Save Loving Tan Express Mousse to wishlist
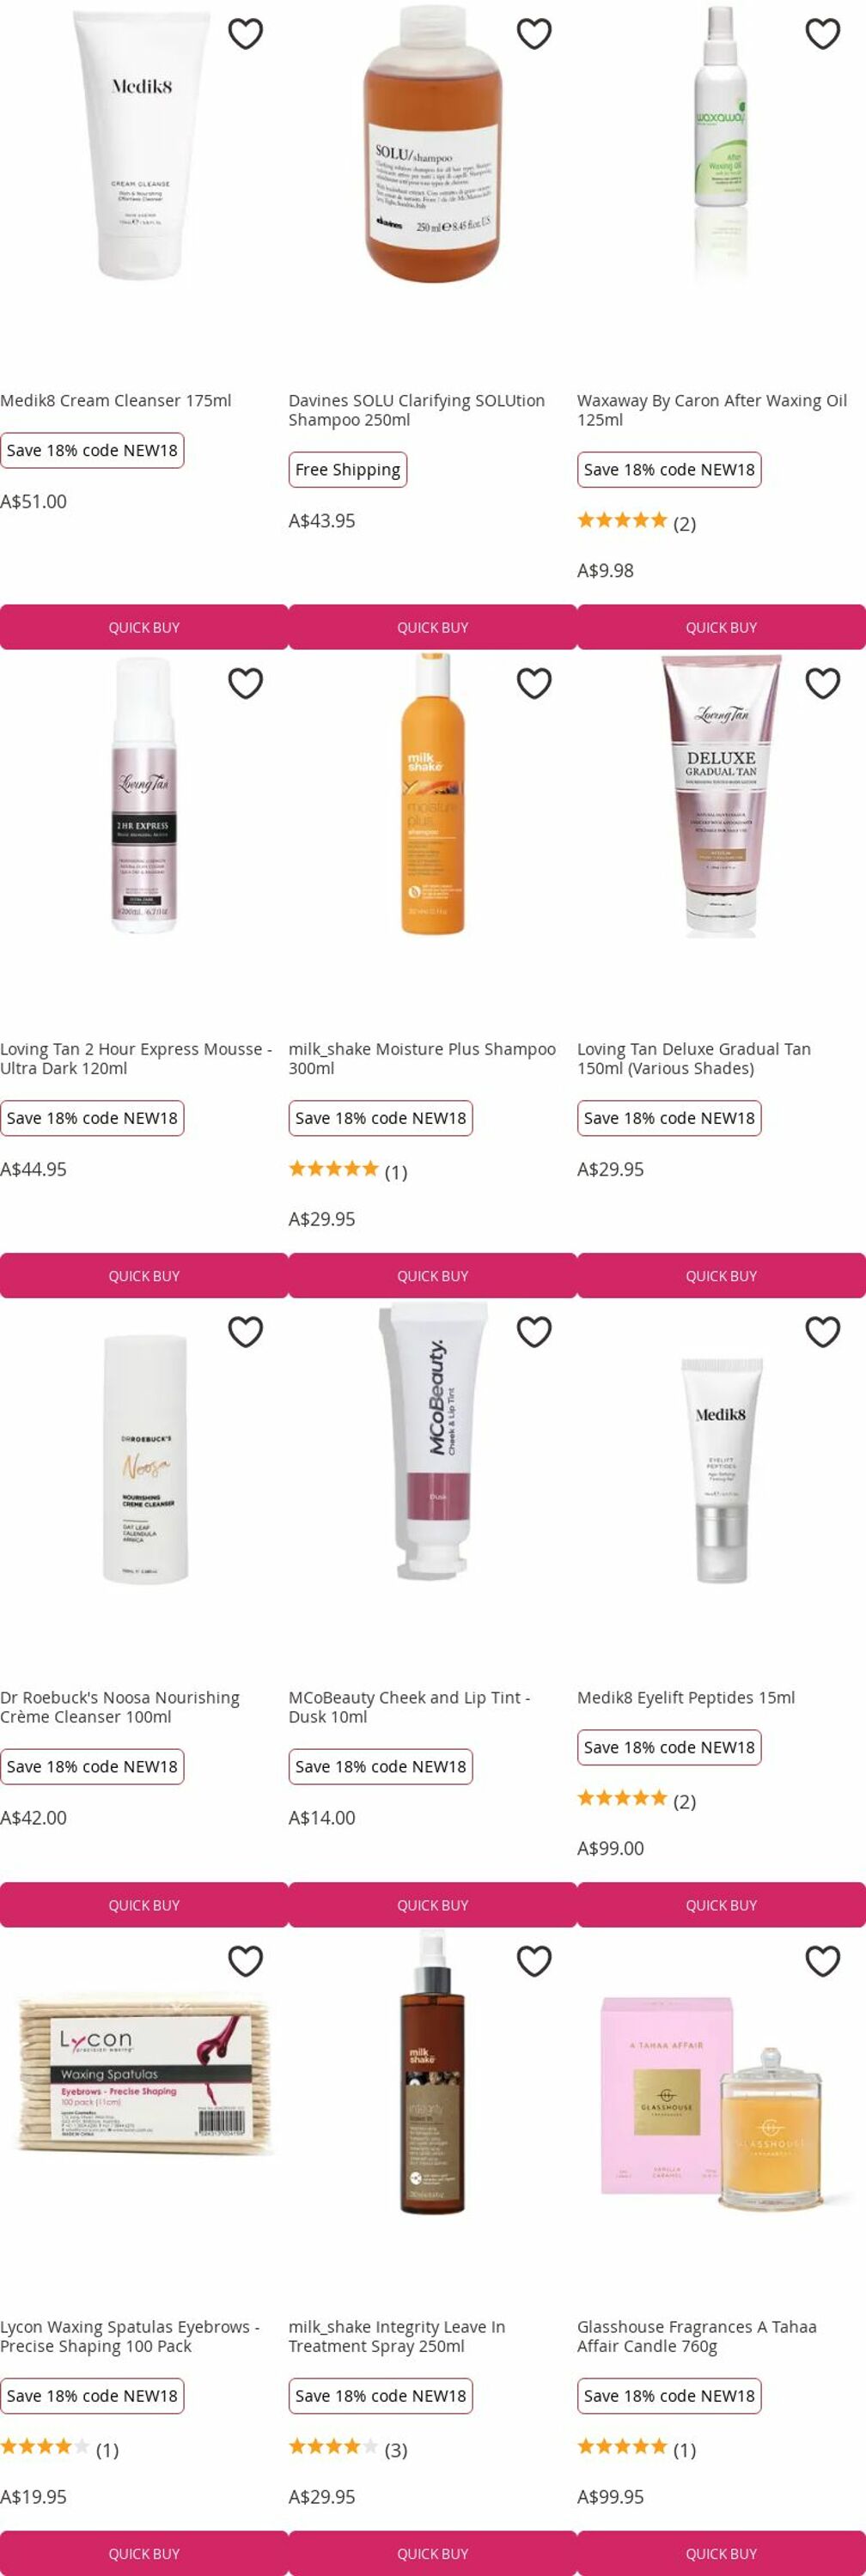The image size is (866, 2576). [245, 683]
